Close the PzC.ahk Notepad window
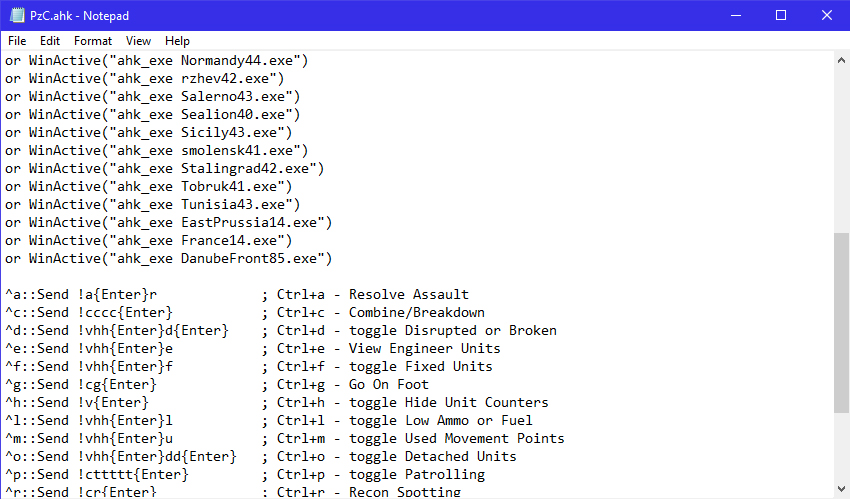Viewport: 850px width, 499px height. coord(827,15)
